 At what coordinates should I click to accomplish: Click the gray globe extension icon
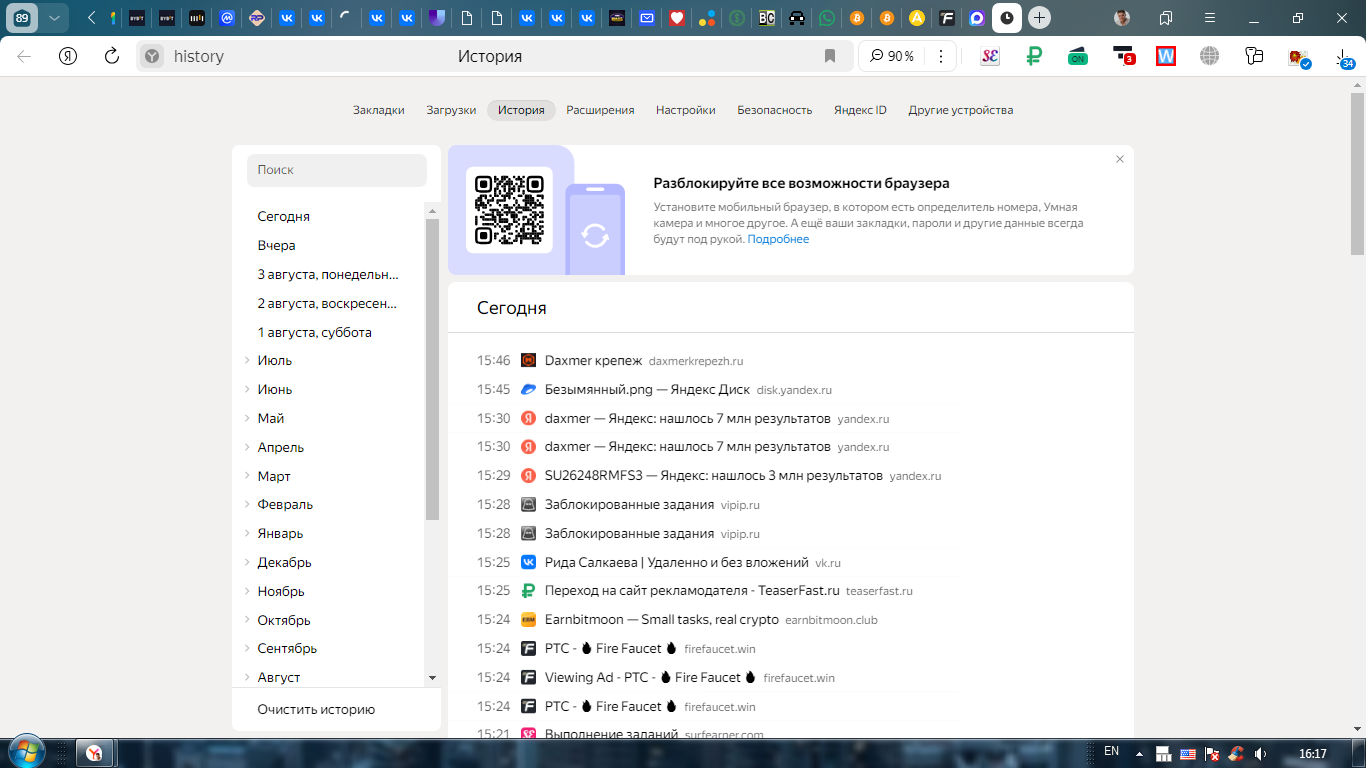[1210, 56]
